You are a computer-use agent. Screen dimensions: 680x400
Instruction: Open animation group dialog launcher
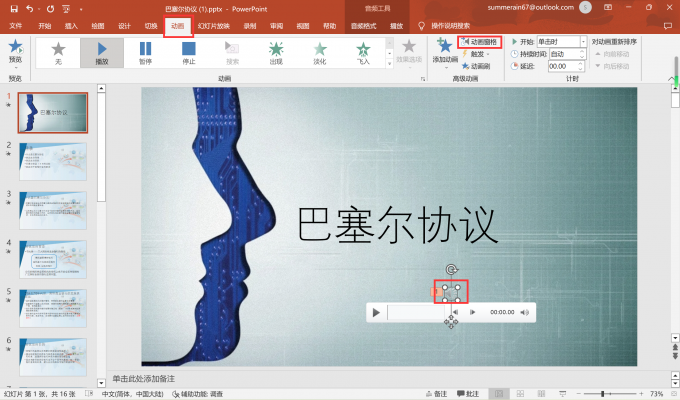click(x=422, y=79)
